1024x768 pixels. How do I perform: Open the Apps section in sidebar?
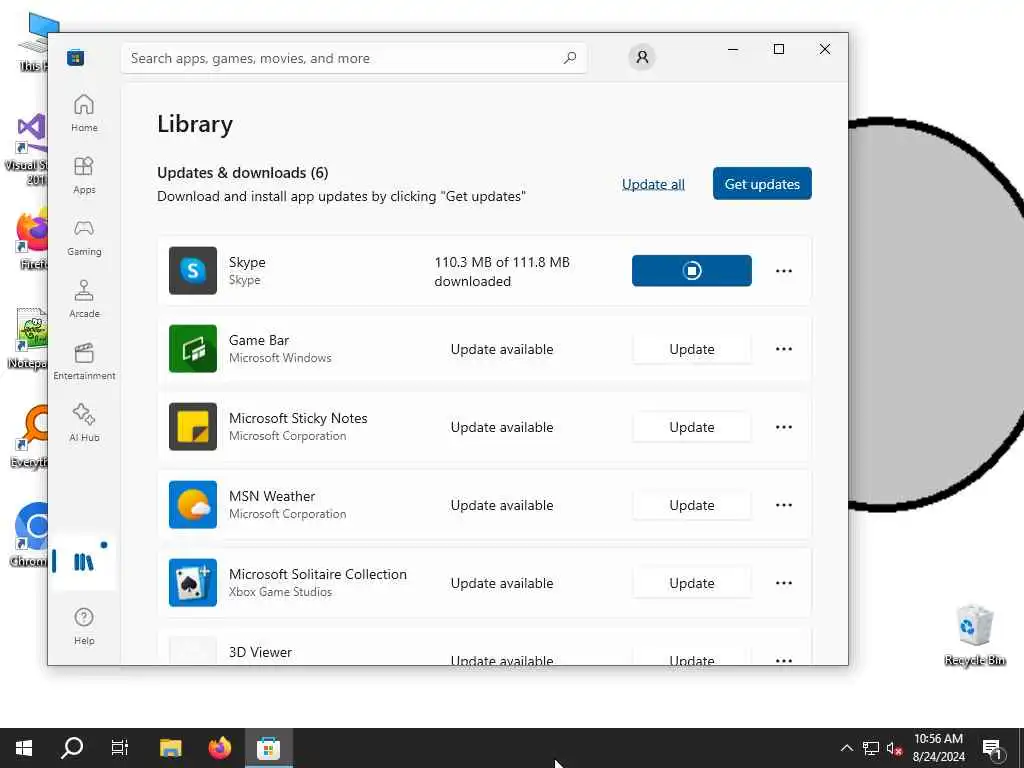pyautogui.click(x=84, y=175)
